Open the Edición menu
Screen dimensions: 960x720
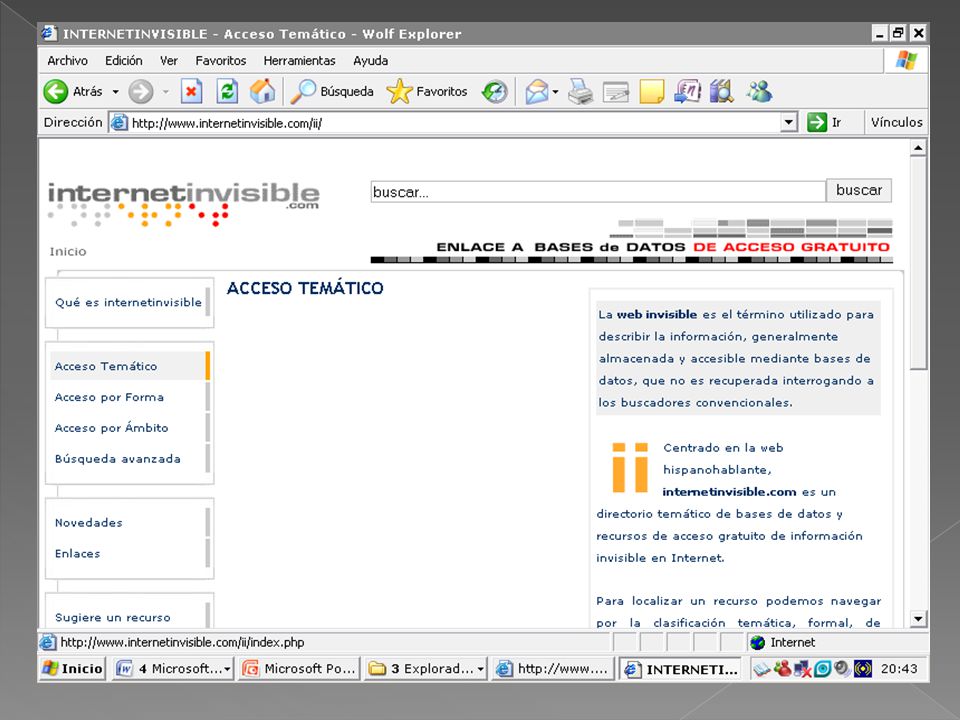click(x=124, y=61)
